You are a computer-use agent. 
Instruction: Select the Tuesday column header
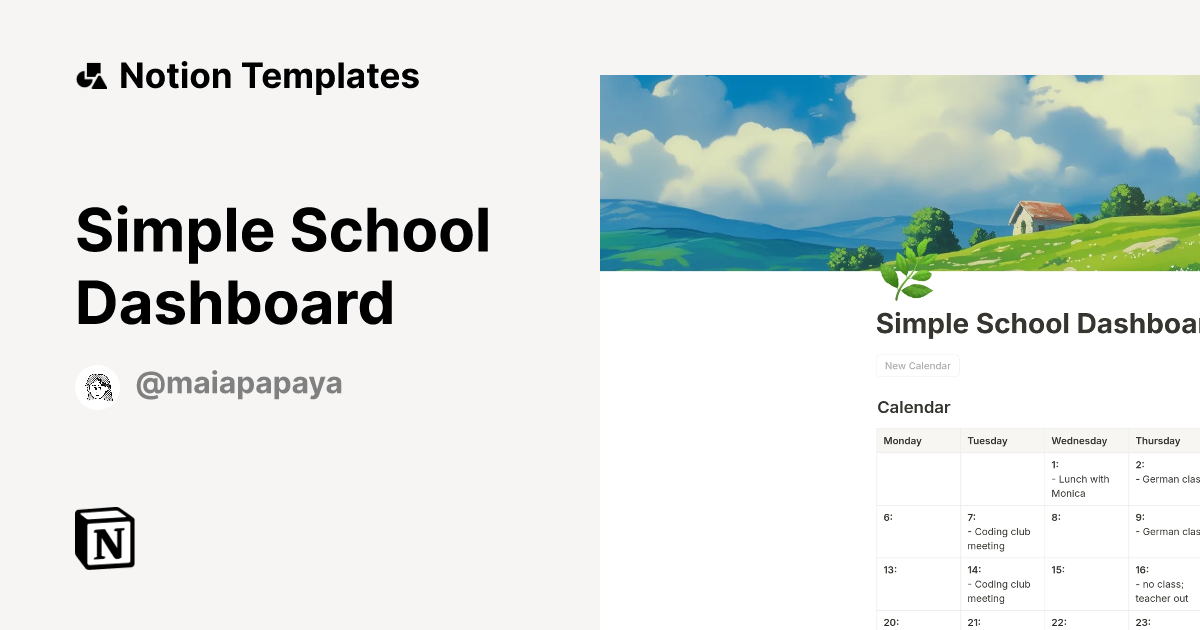[987, 440]
